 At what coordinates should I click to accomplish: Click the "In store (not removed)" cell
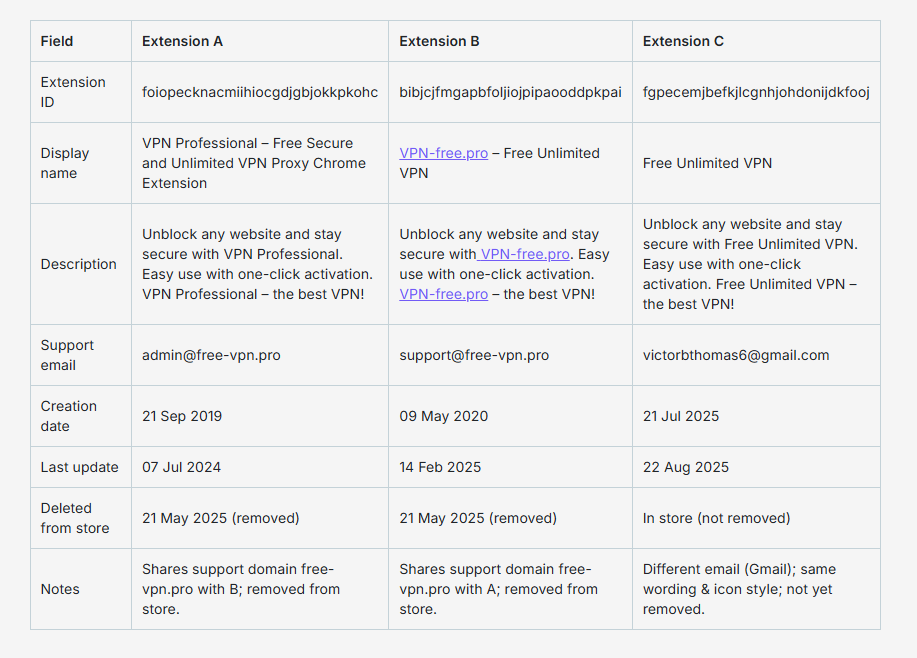[x=716, y=518]
